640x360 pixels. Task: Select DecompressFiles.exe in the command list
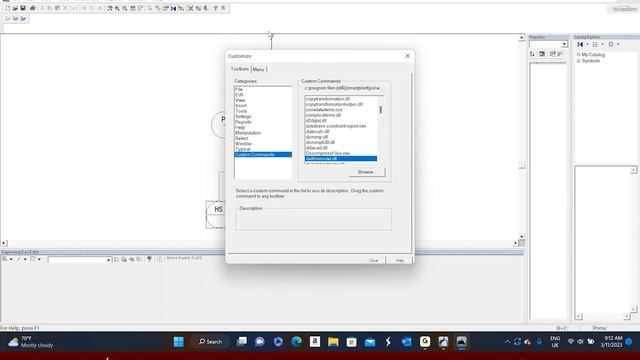point(328,153)
